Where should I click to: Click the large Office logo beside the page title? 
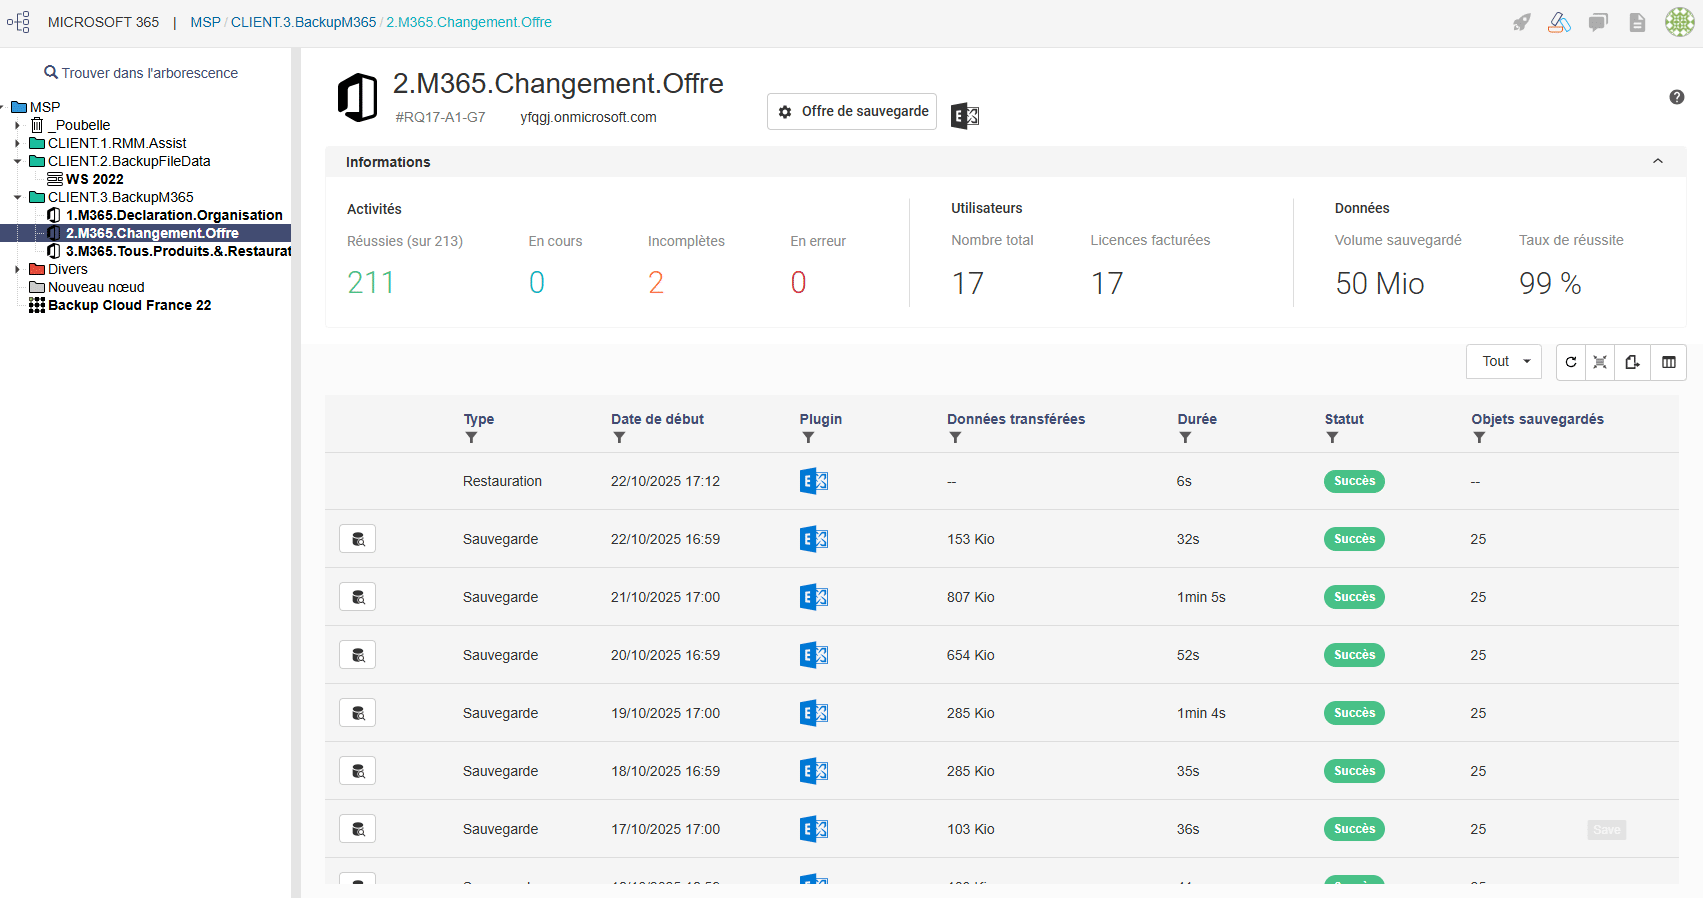click(358, 97)
